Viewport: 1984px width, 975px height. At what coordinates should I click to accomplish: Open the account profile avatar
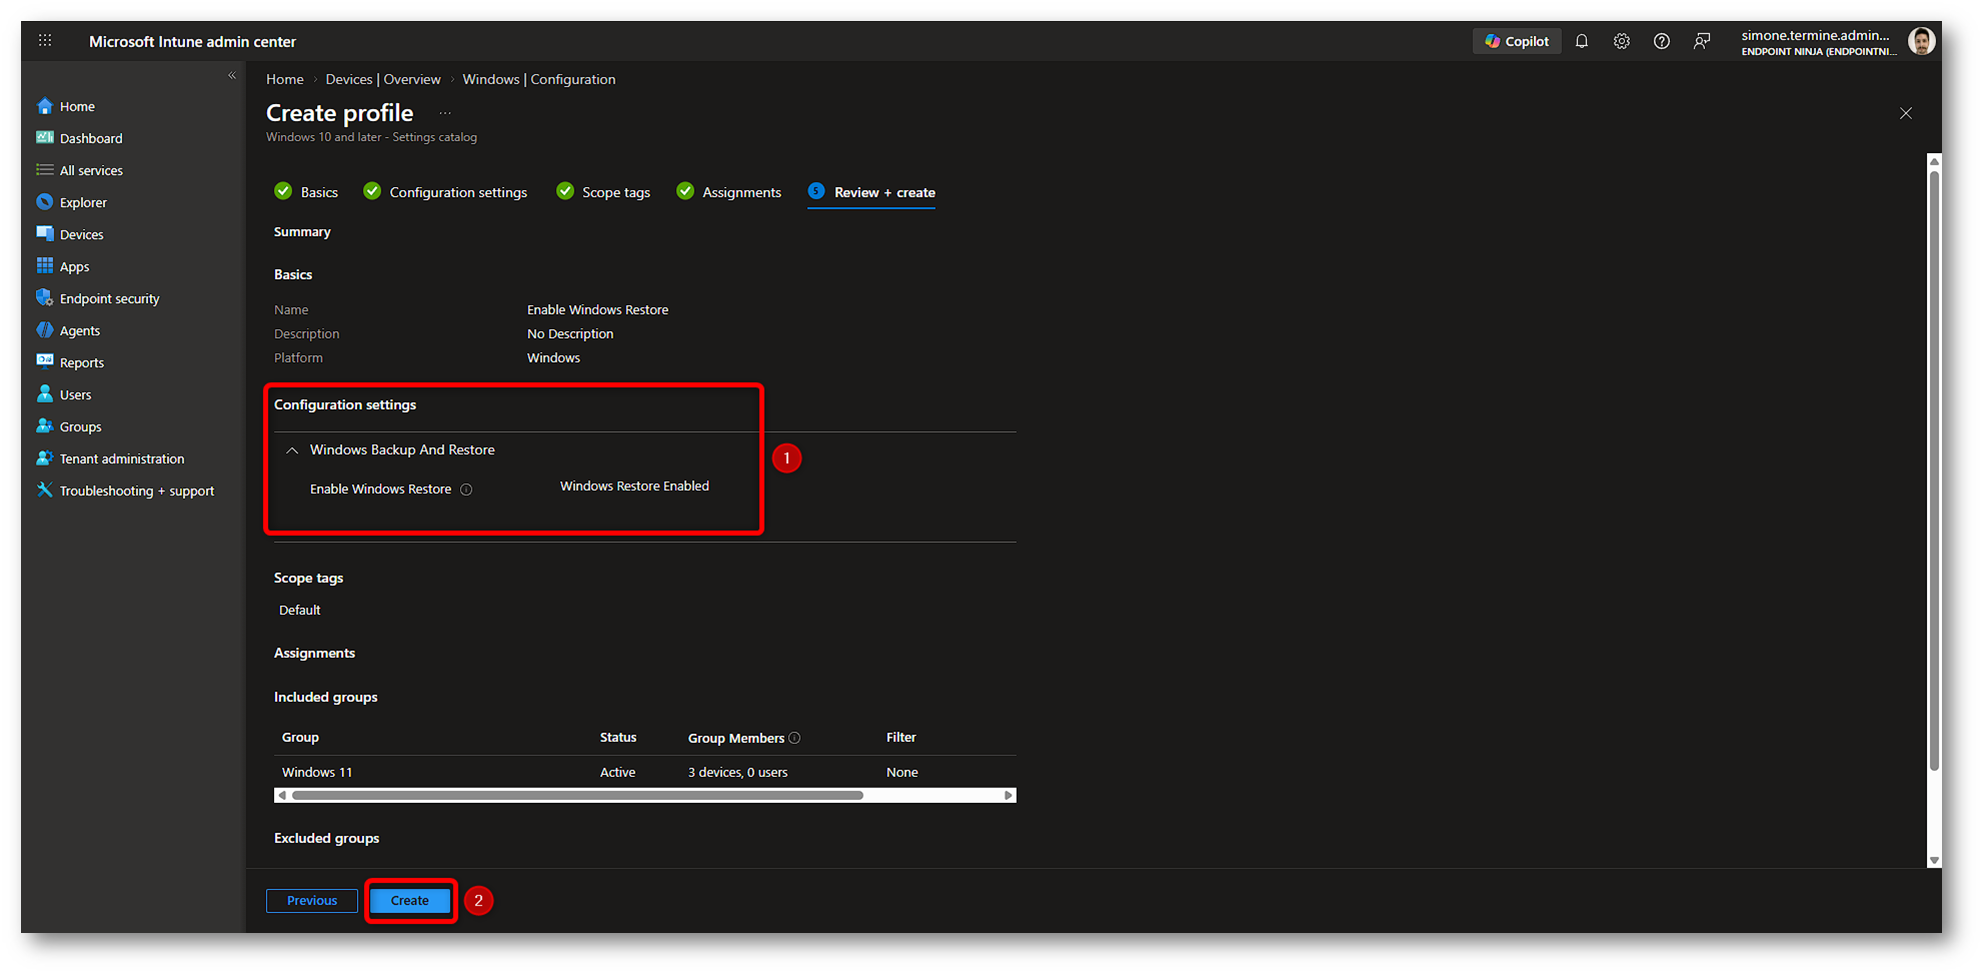[1920, 41]
